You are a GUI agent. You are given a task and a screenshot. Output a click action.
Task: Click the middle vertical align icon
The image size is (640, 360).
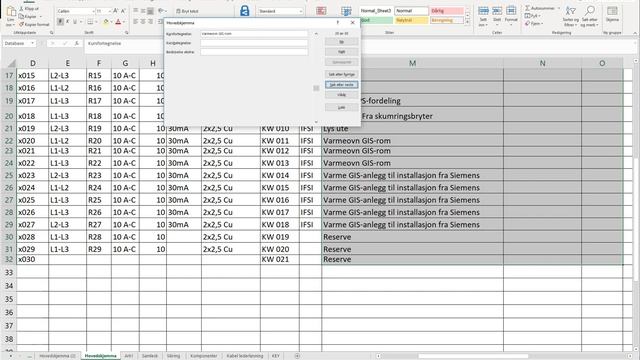(x=143, y=11)
